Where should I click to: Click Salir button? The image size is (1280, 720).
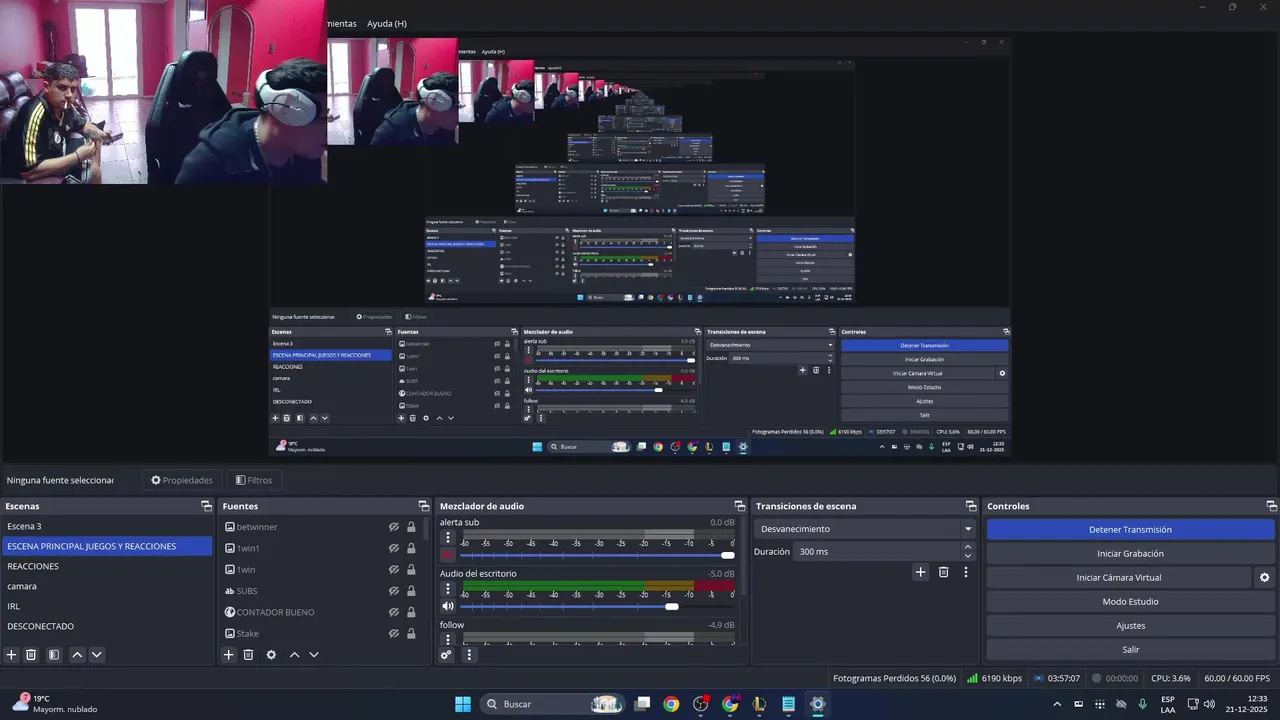1130,650
